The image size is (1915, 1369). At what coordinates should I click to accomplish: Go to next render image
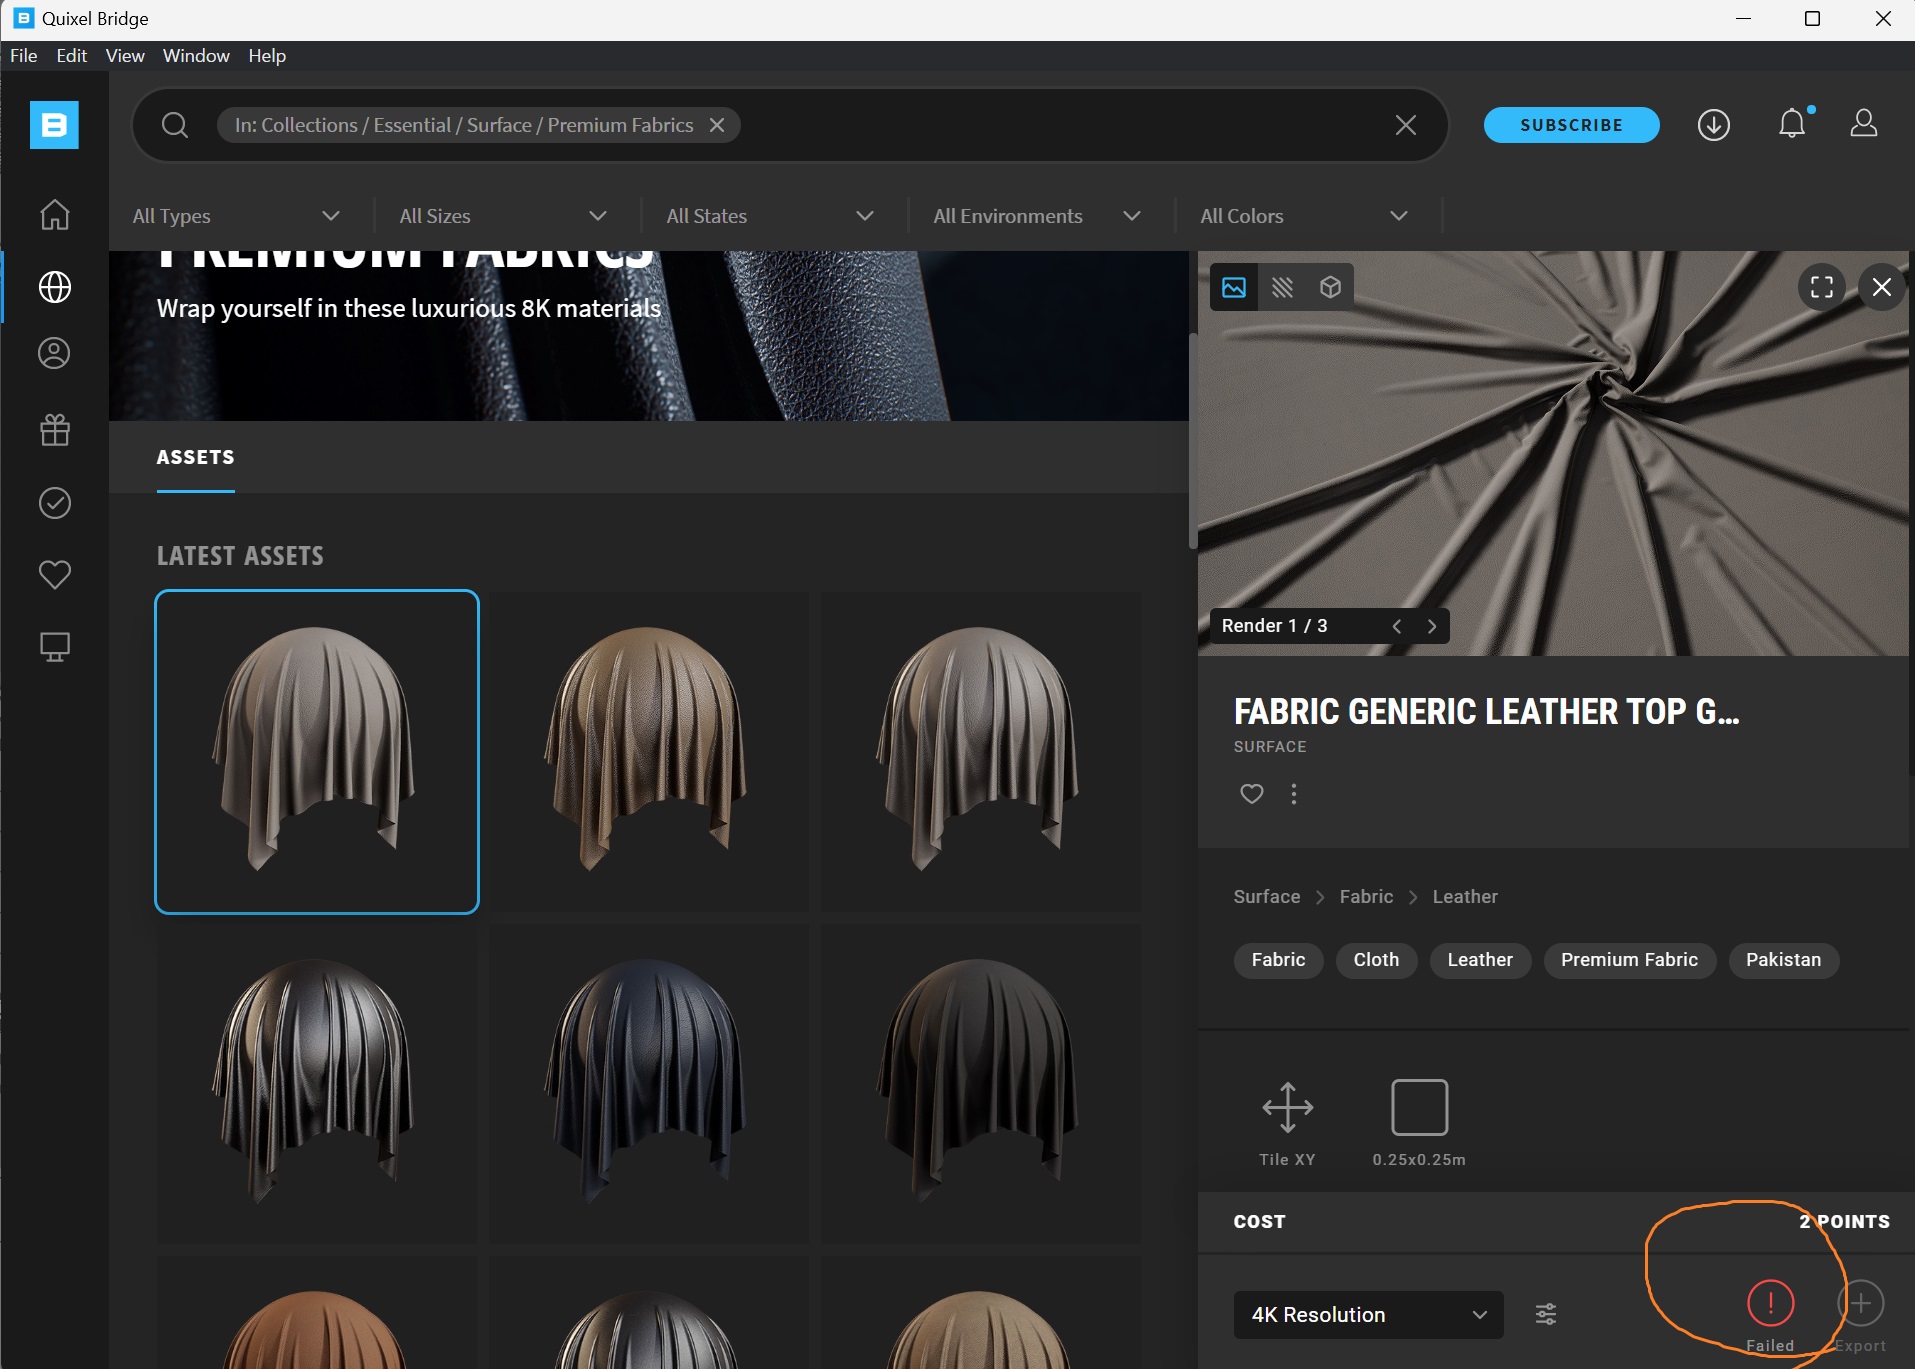pos(1431,626)
